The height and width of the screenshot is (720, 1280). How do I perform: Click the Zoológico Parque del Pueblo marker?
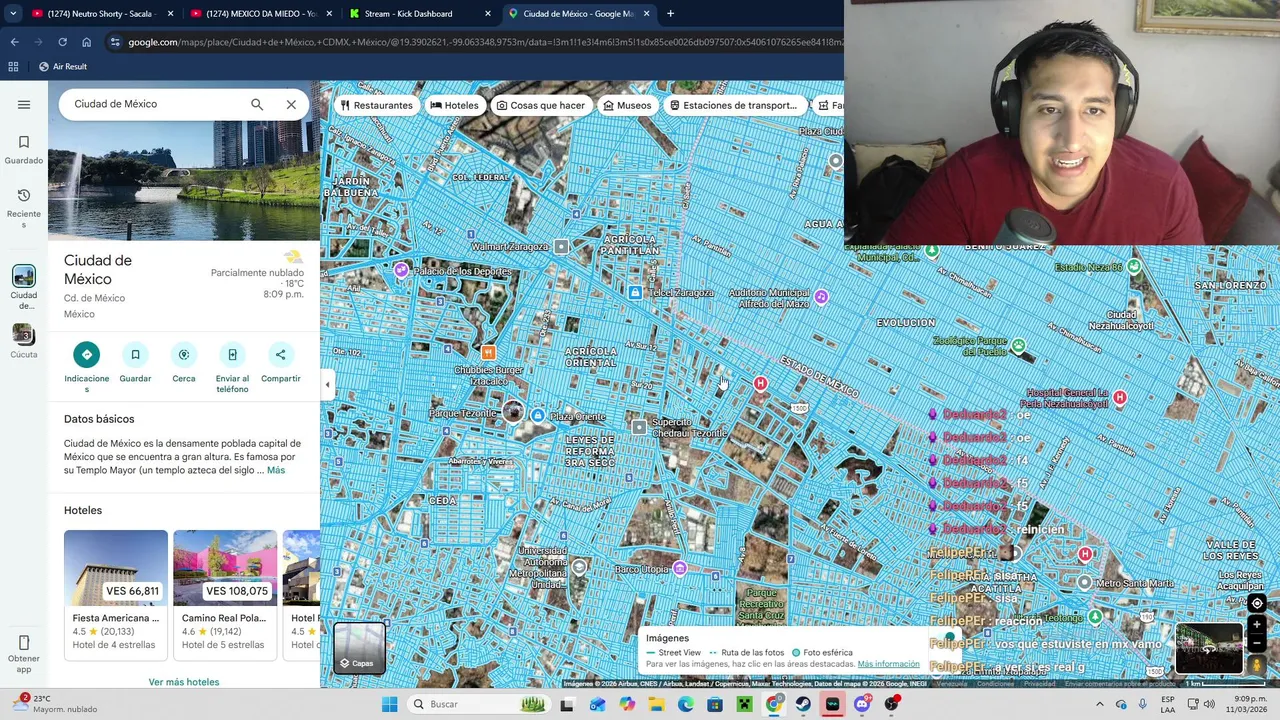(x=1018, y=346)
